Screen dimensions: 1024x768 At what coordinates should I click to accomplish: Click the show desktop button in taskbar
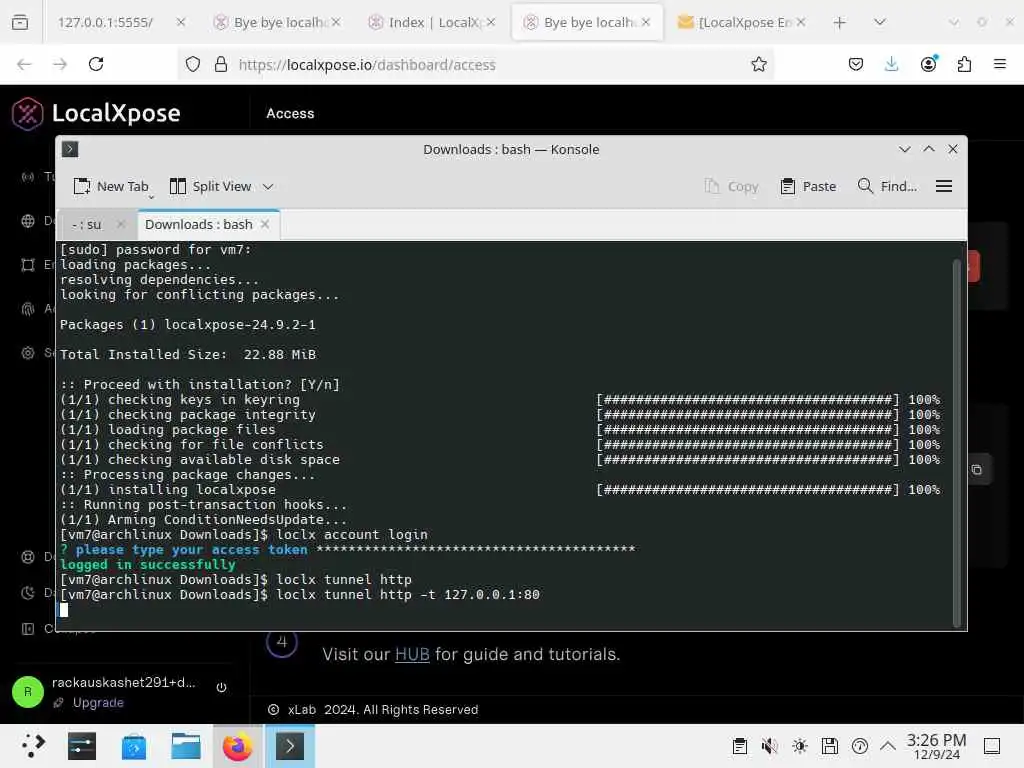pos(992,746)
